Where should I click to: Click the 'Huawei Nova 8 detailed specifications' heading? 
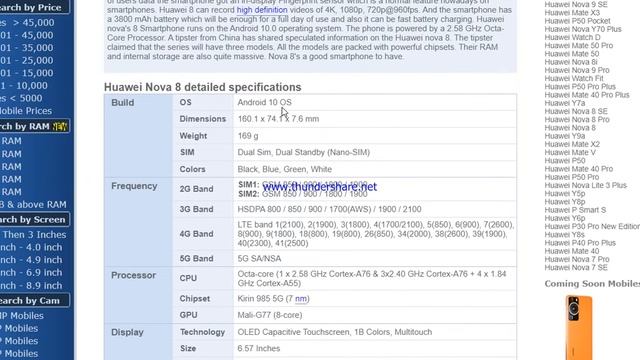pyautogui.click(x=202, y=87)
